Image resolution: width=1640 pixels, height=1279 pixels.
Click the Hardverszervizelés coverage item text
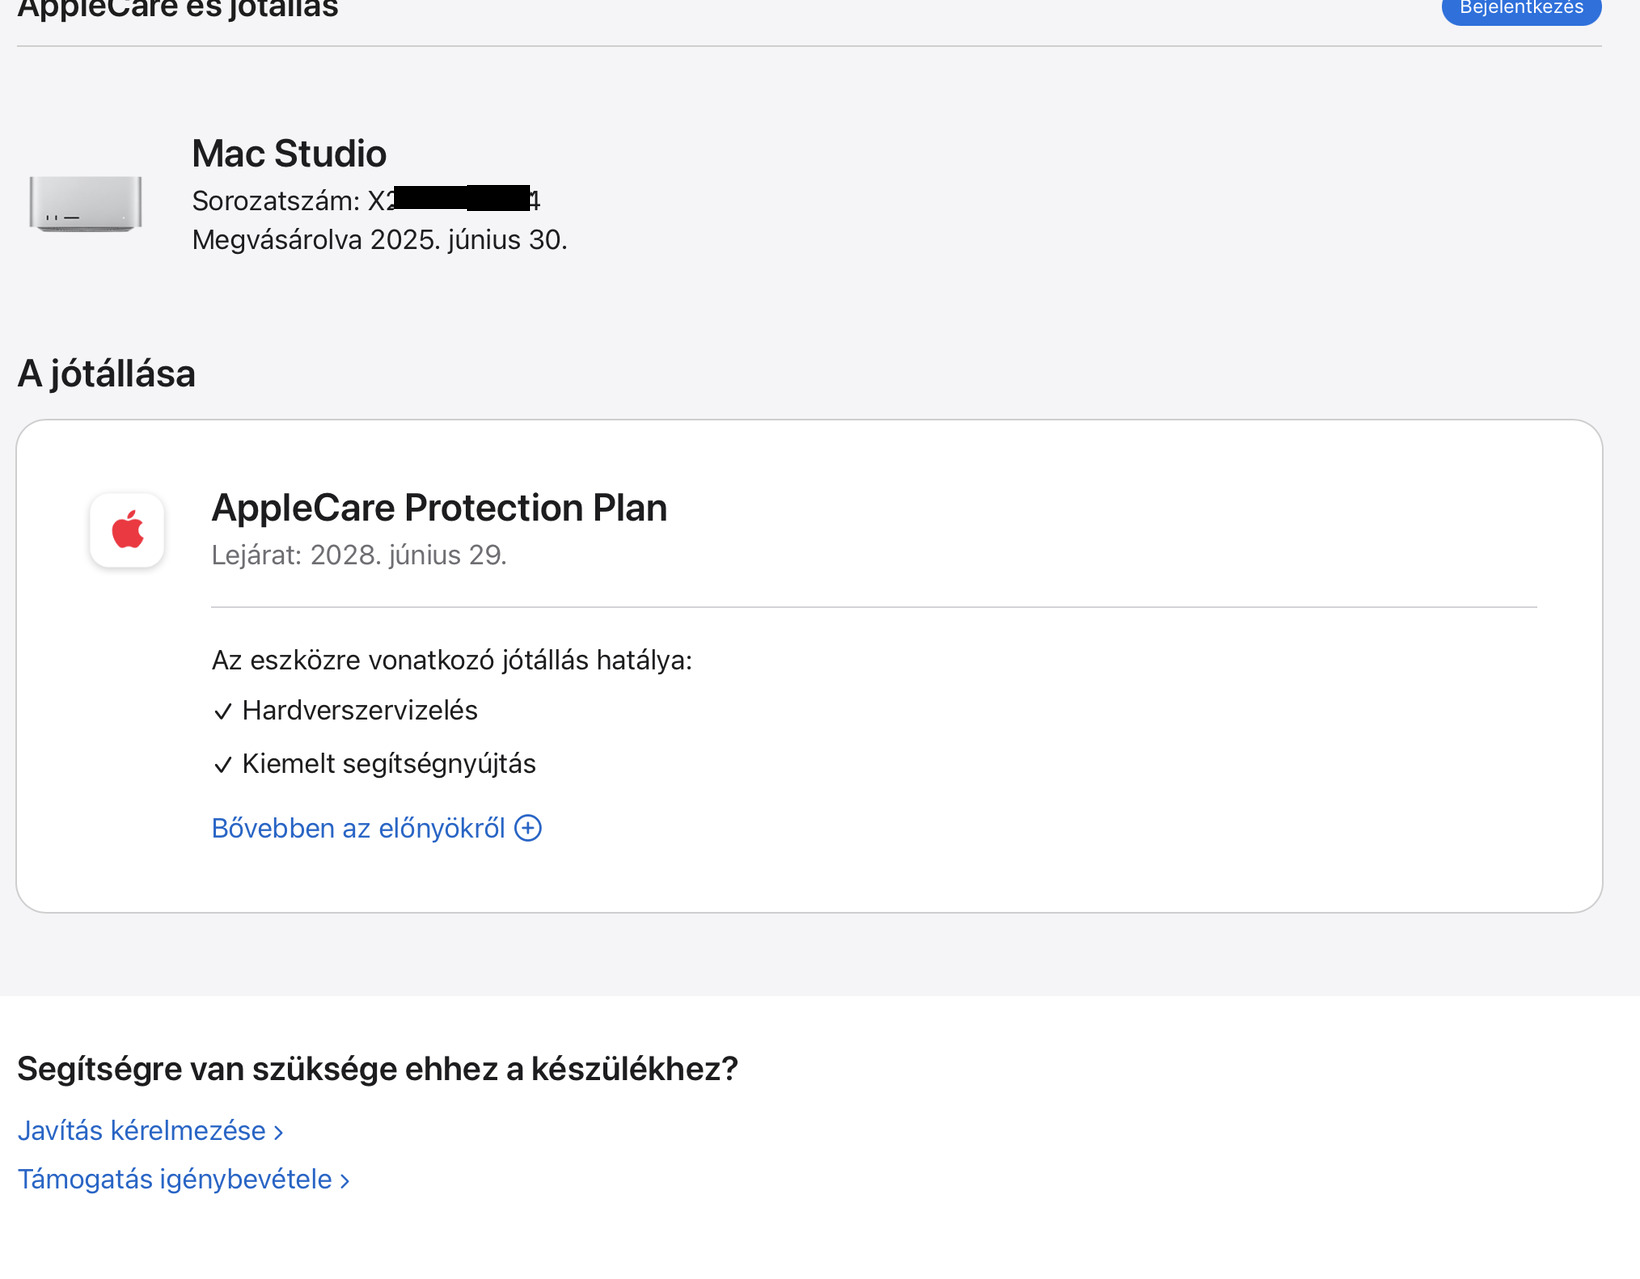coord(360,710)
